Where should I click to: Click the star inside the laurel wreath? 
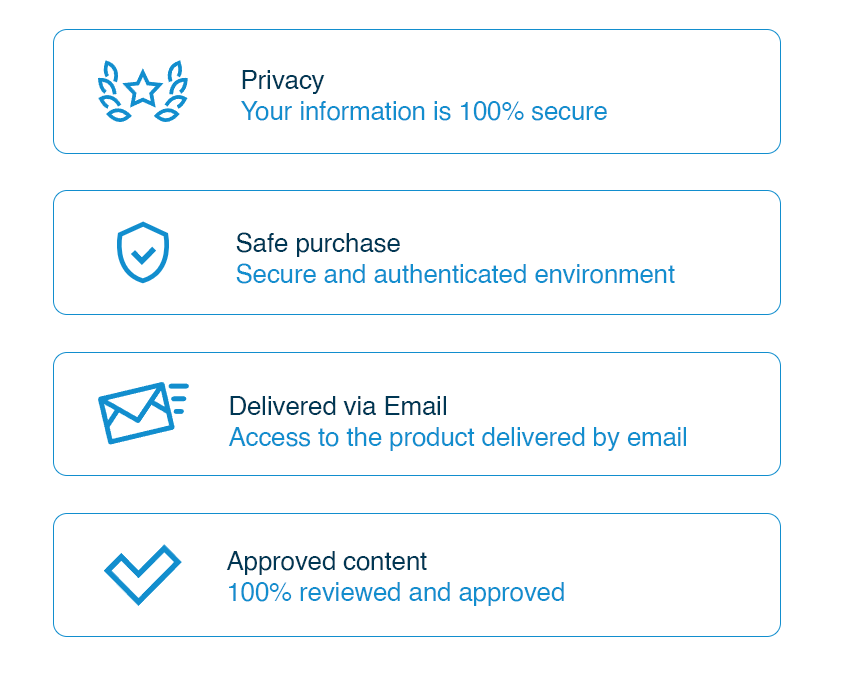(x=143, y=88)
